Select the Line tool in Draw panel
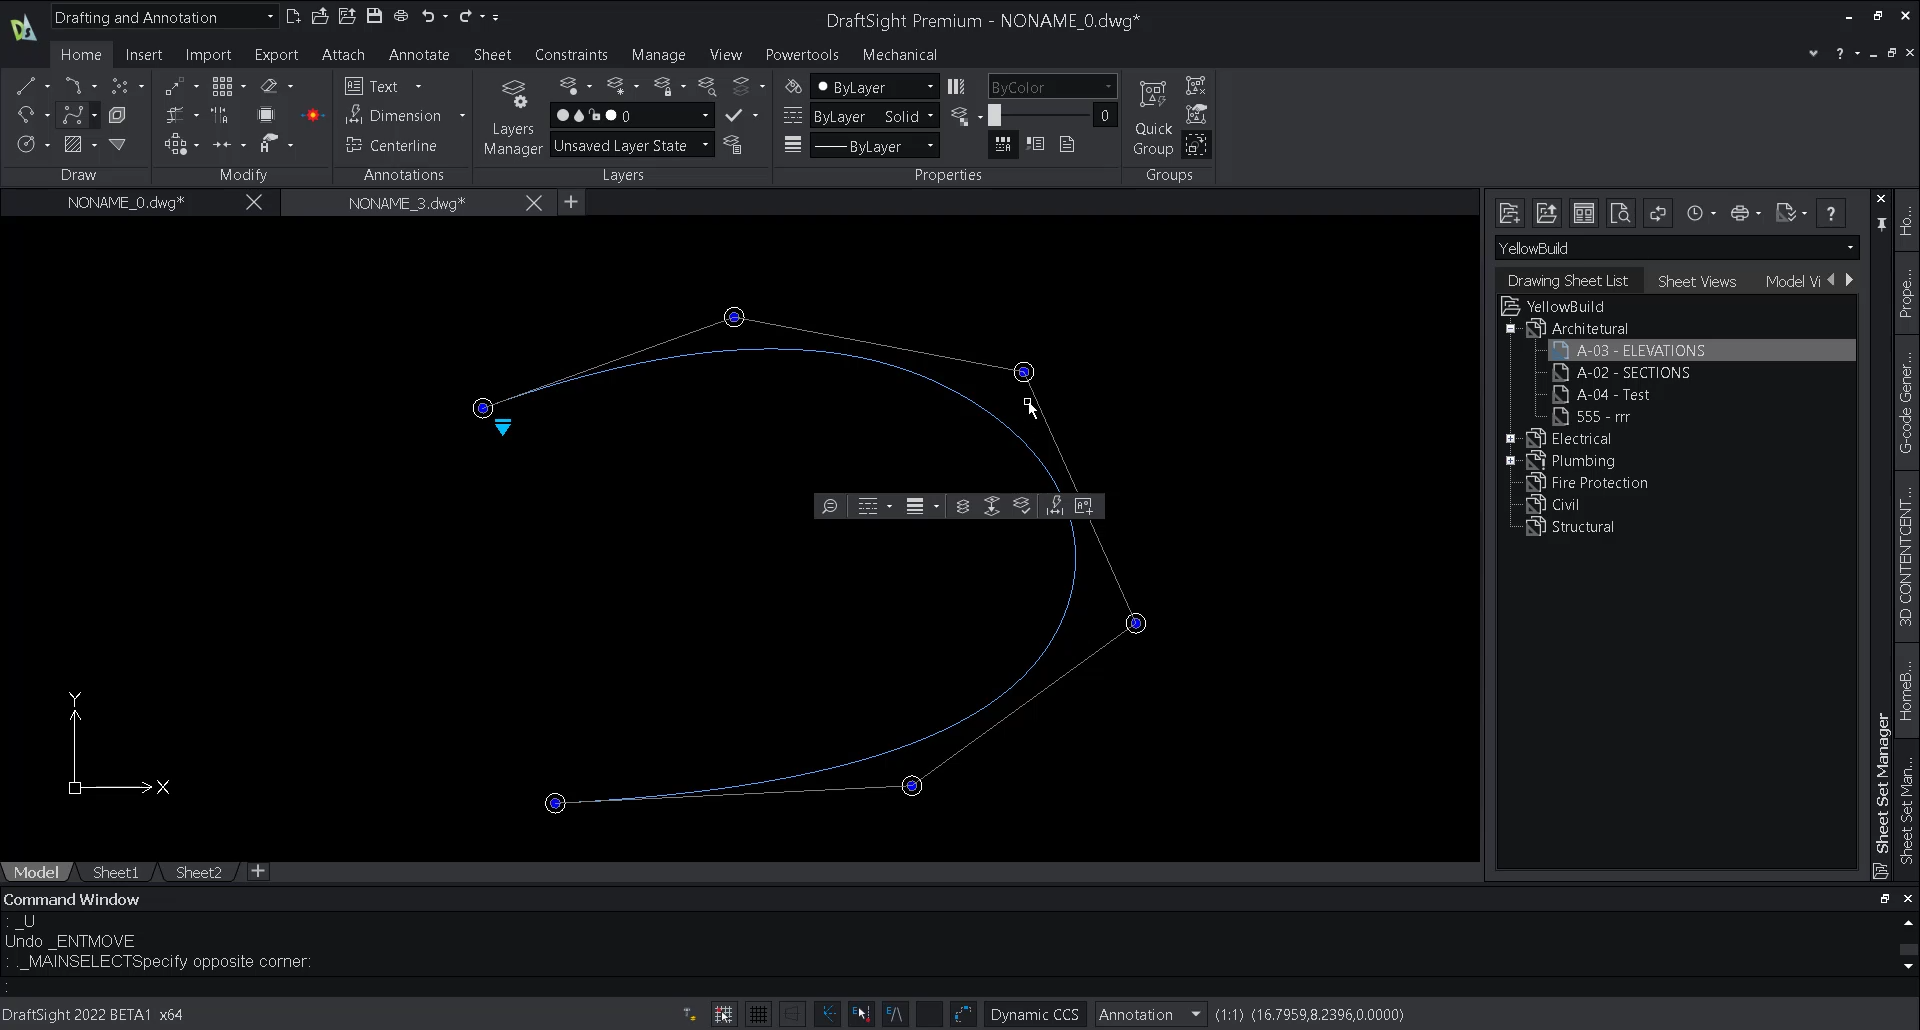This screenshot has height=1030, width=1920. [27, 85]
